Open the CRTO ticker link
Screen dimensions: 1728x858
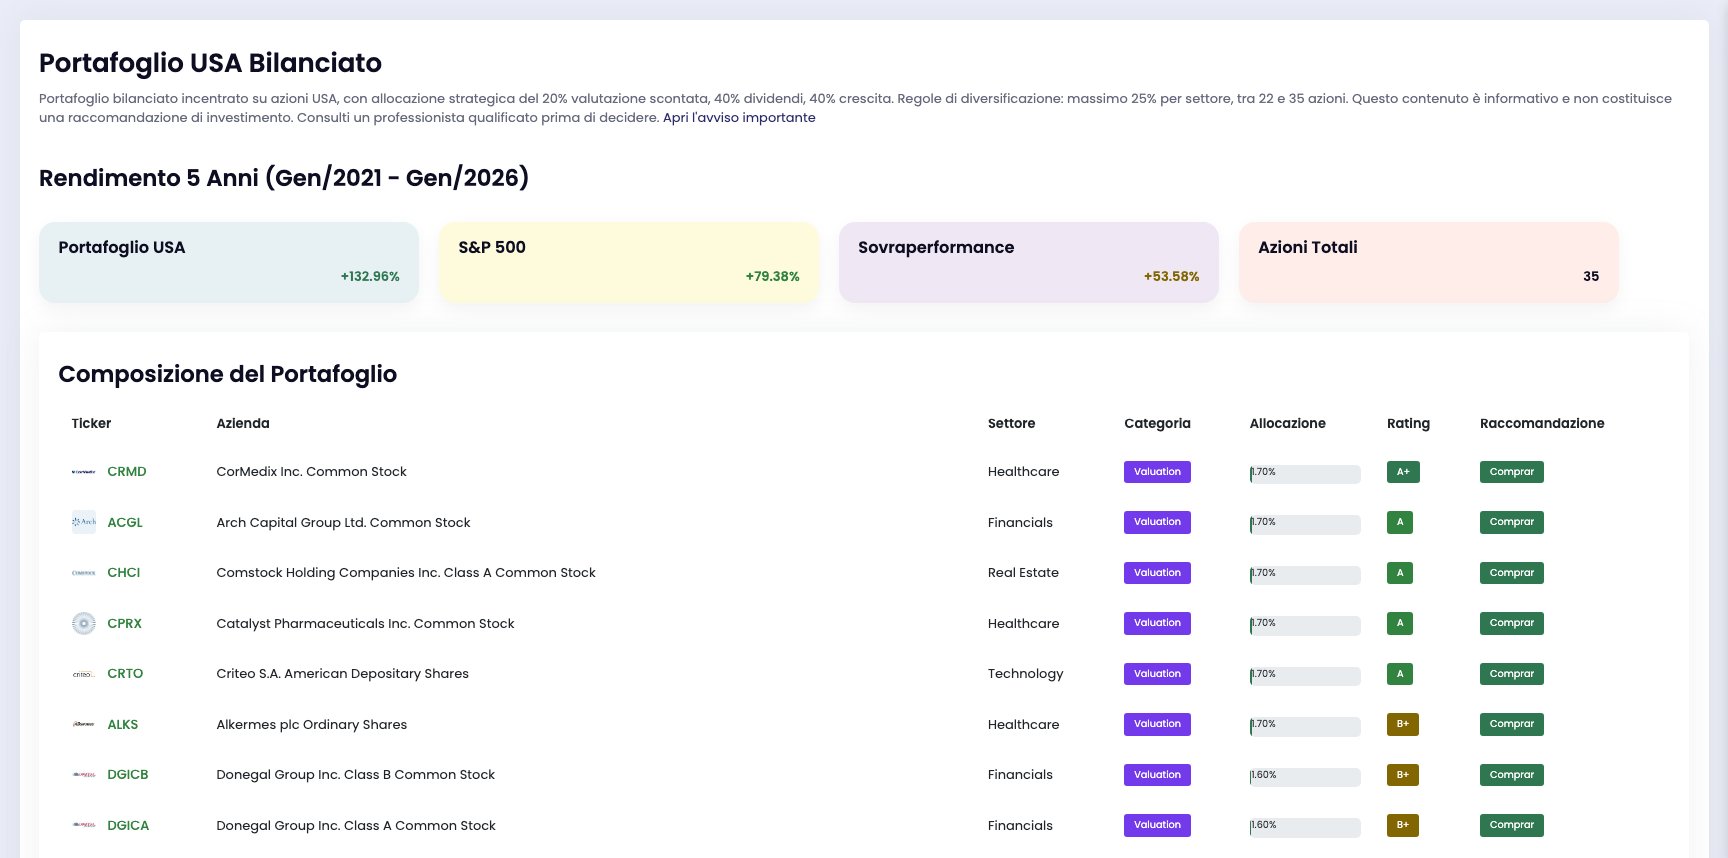coord(125,674)
